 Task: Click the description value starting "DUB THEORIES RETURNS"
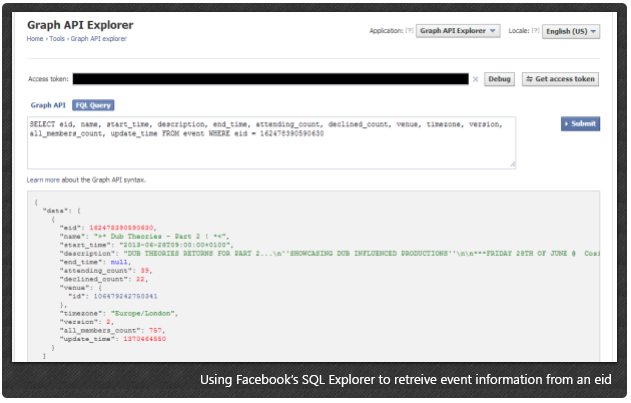click(x=361, y=254)
